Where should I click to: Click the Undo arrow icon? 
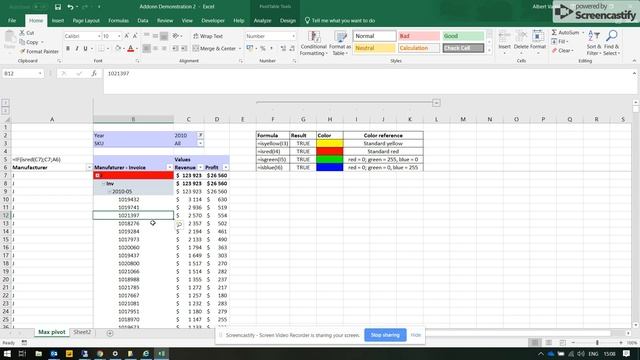click(70, 7)
